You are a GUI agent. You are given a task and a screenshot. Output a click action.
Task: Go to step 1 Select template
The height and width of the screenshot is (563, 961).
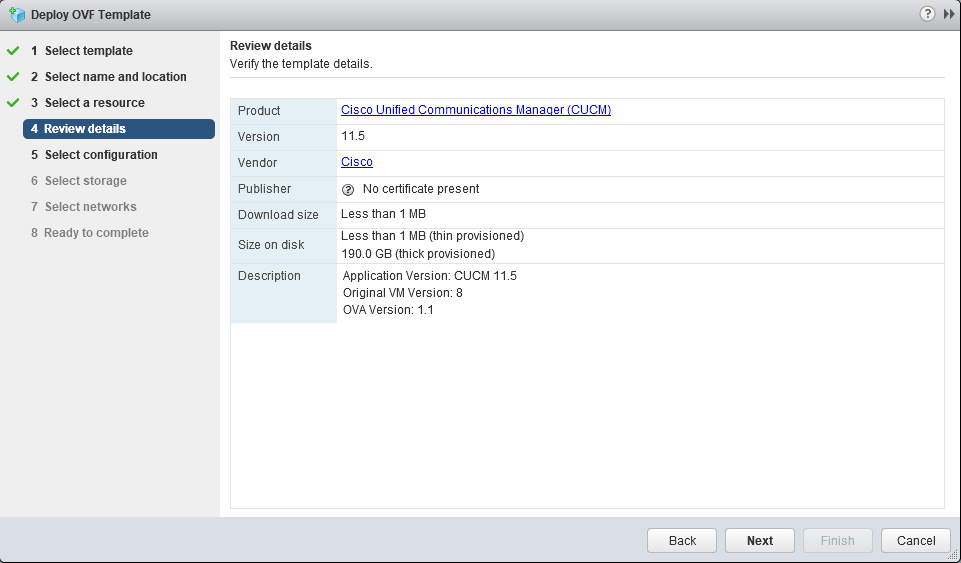pyautogui.click(x=82, y=51)
